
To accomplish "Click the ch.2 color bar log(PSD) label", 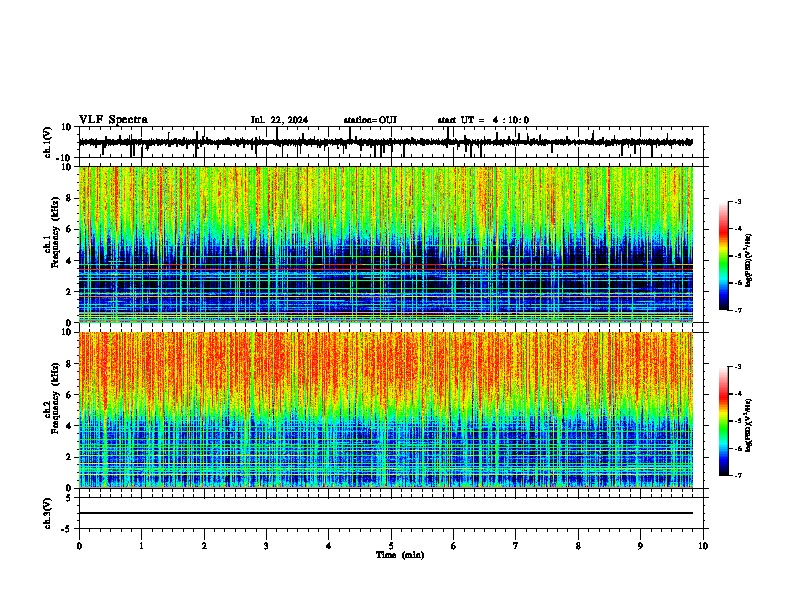I will tap(749, 424).
